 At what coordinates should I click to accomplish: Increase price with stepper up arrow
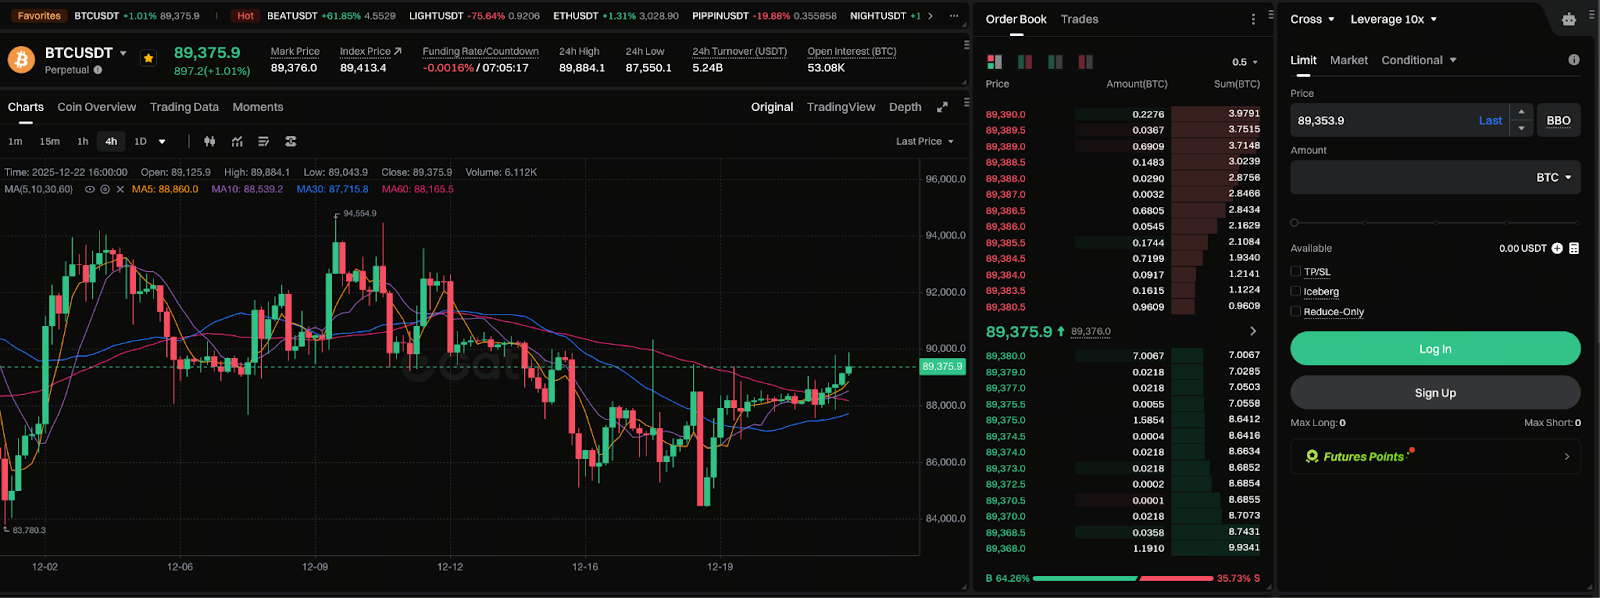click(1521, 112)
